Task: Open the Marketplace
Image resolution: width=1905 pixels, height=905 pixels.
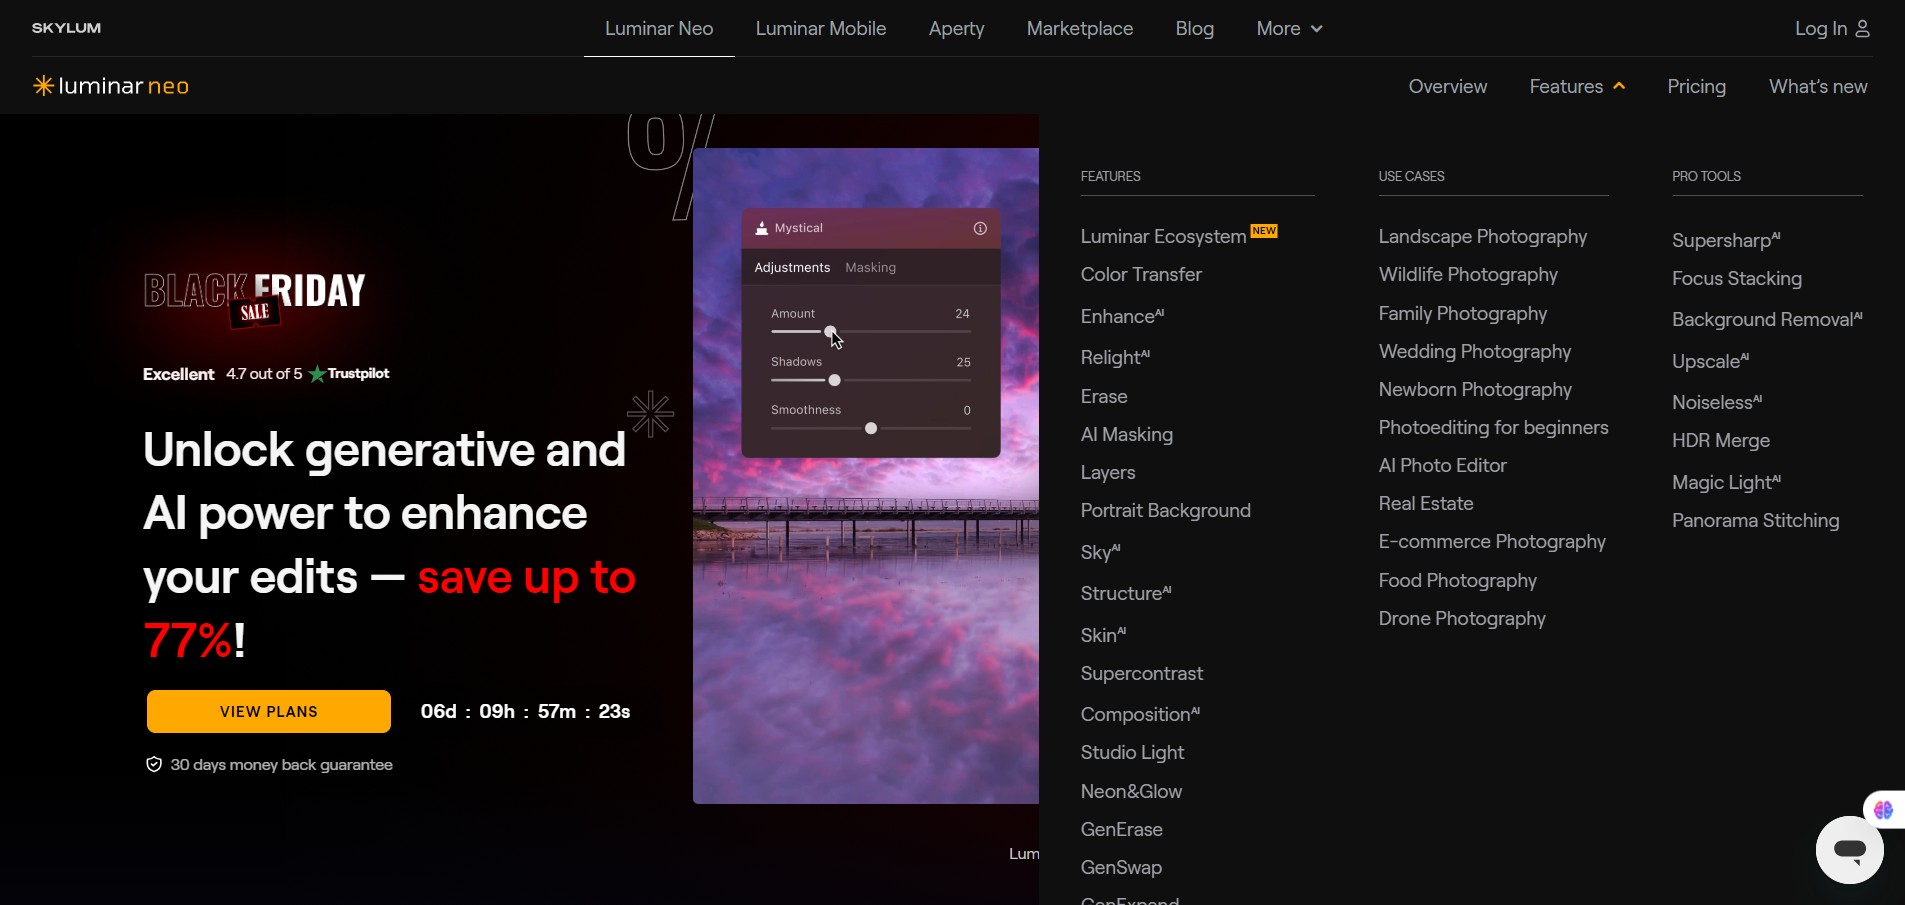Action: pos(1080,29)
